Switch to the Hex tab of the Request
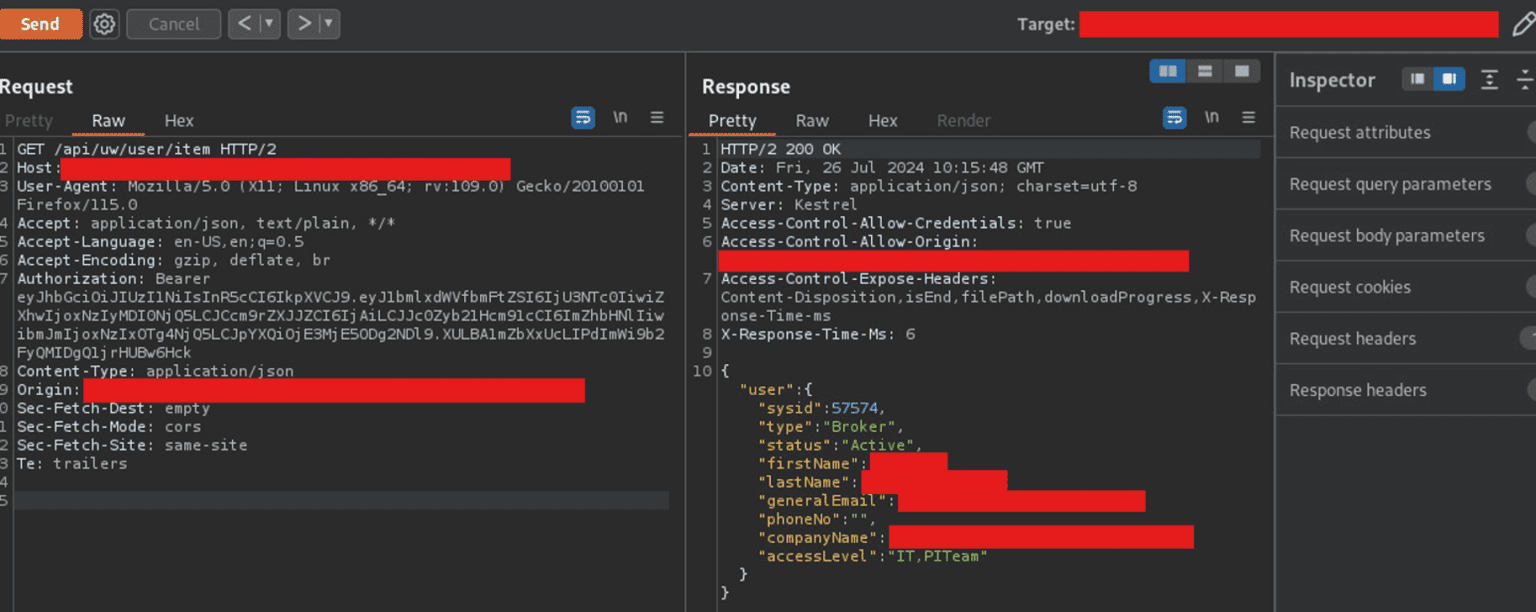Viewport: 1536px width, 612px height. (x=178, y=120)
